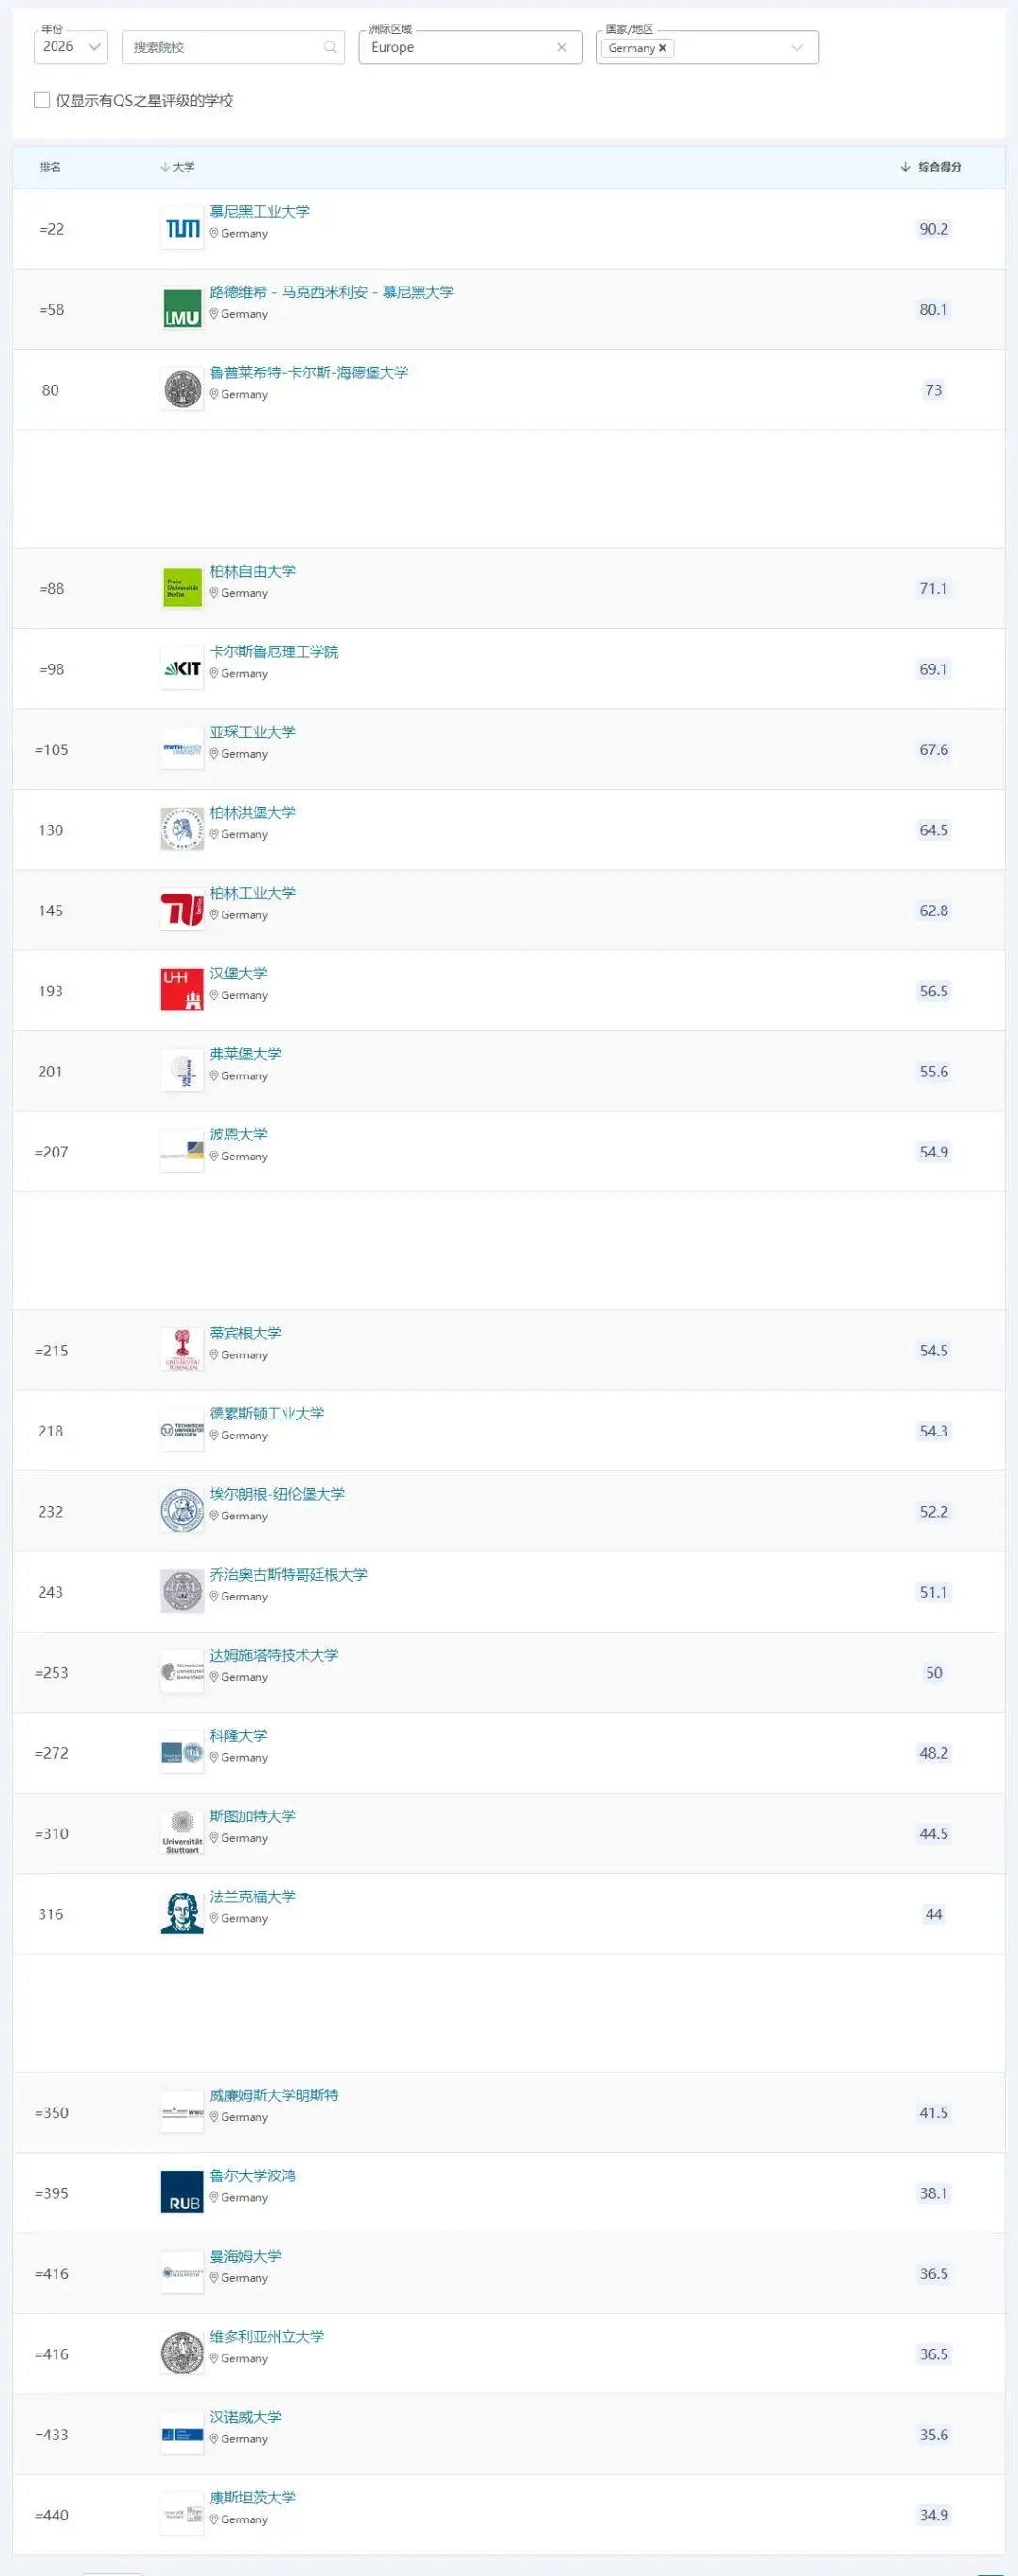Expand the 国家/地区 dropdown arrow
This screenshot has width=1018, height=2576.
797,47
